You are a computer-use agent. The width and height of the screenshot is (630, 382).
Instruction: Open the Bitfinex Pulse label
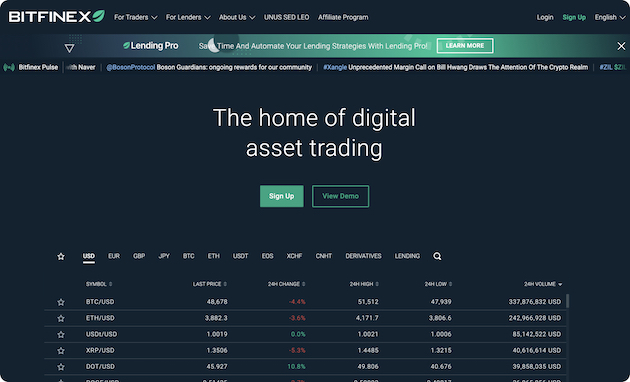pyautogui.click(x=38, y=67)
